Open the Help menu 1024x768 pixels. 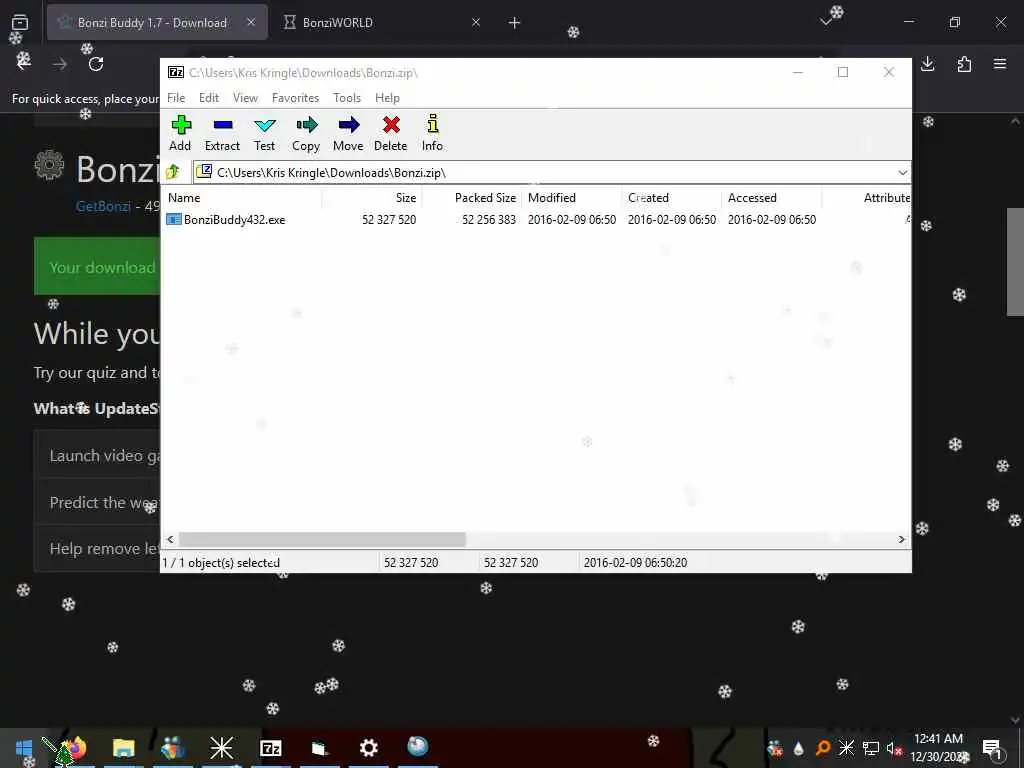(x=387, y=98)
